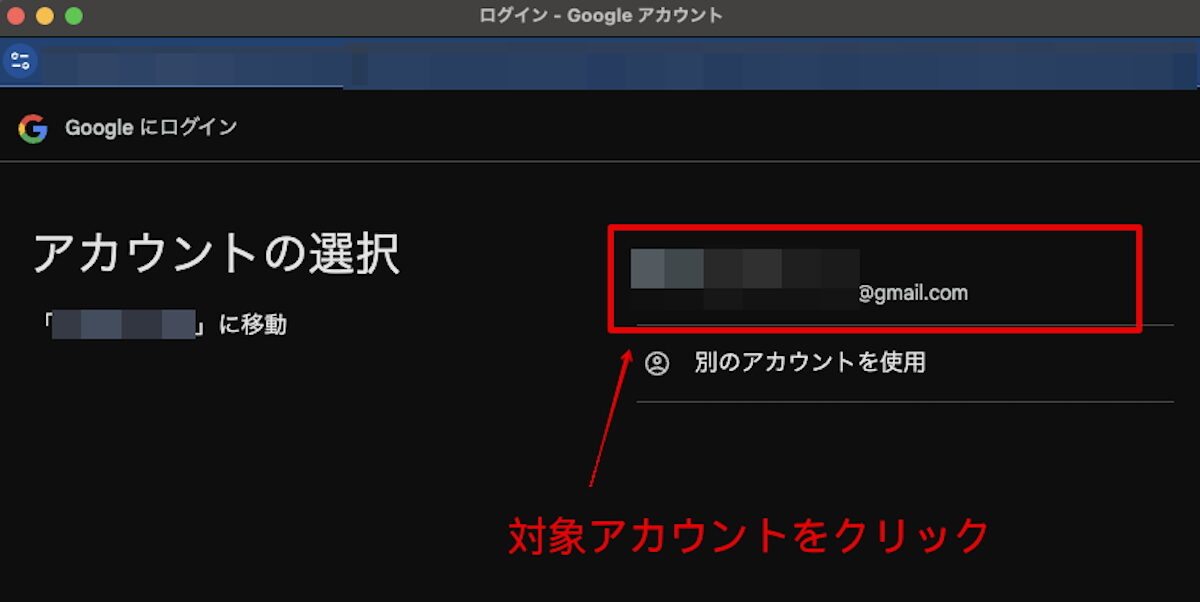Click the ログイン - Google アカウント title bar
Image resolution: width=1200 pixels, height=602 pixels.
(600, 15)
